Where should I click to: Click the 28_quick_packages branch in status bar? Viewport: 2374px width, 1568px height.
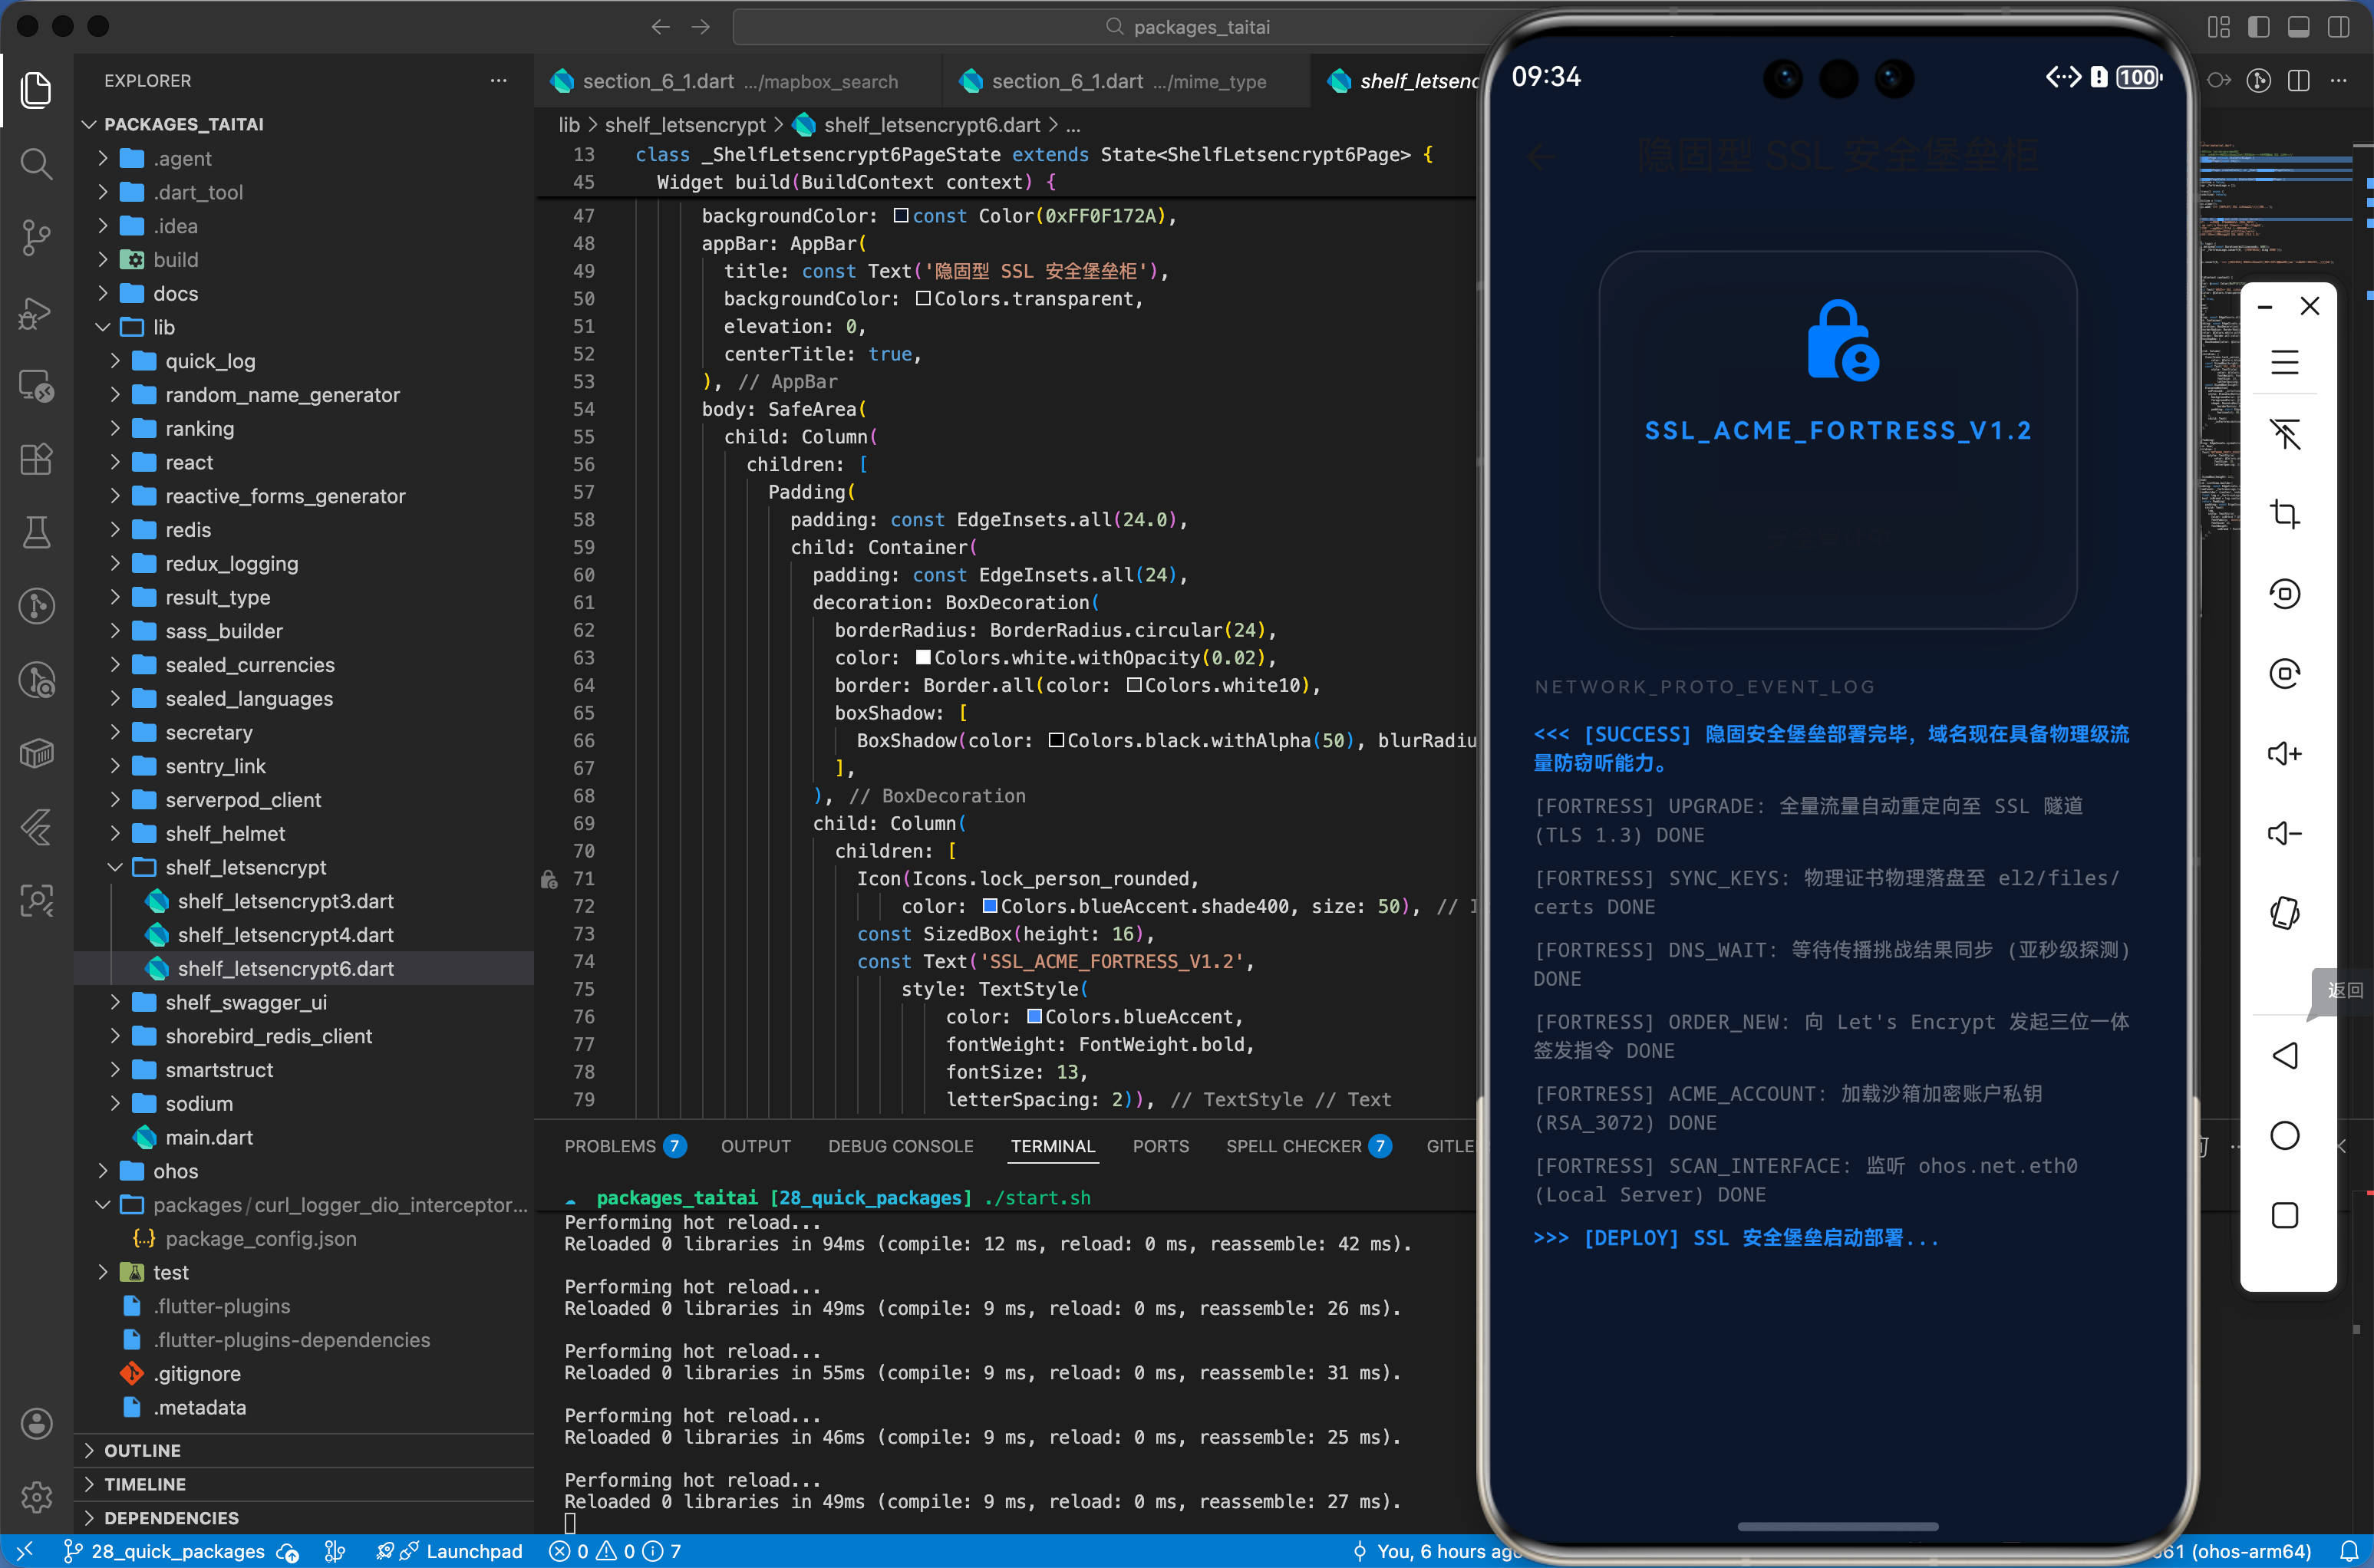(177, 1551)
